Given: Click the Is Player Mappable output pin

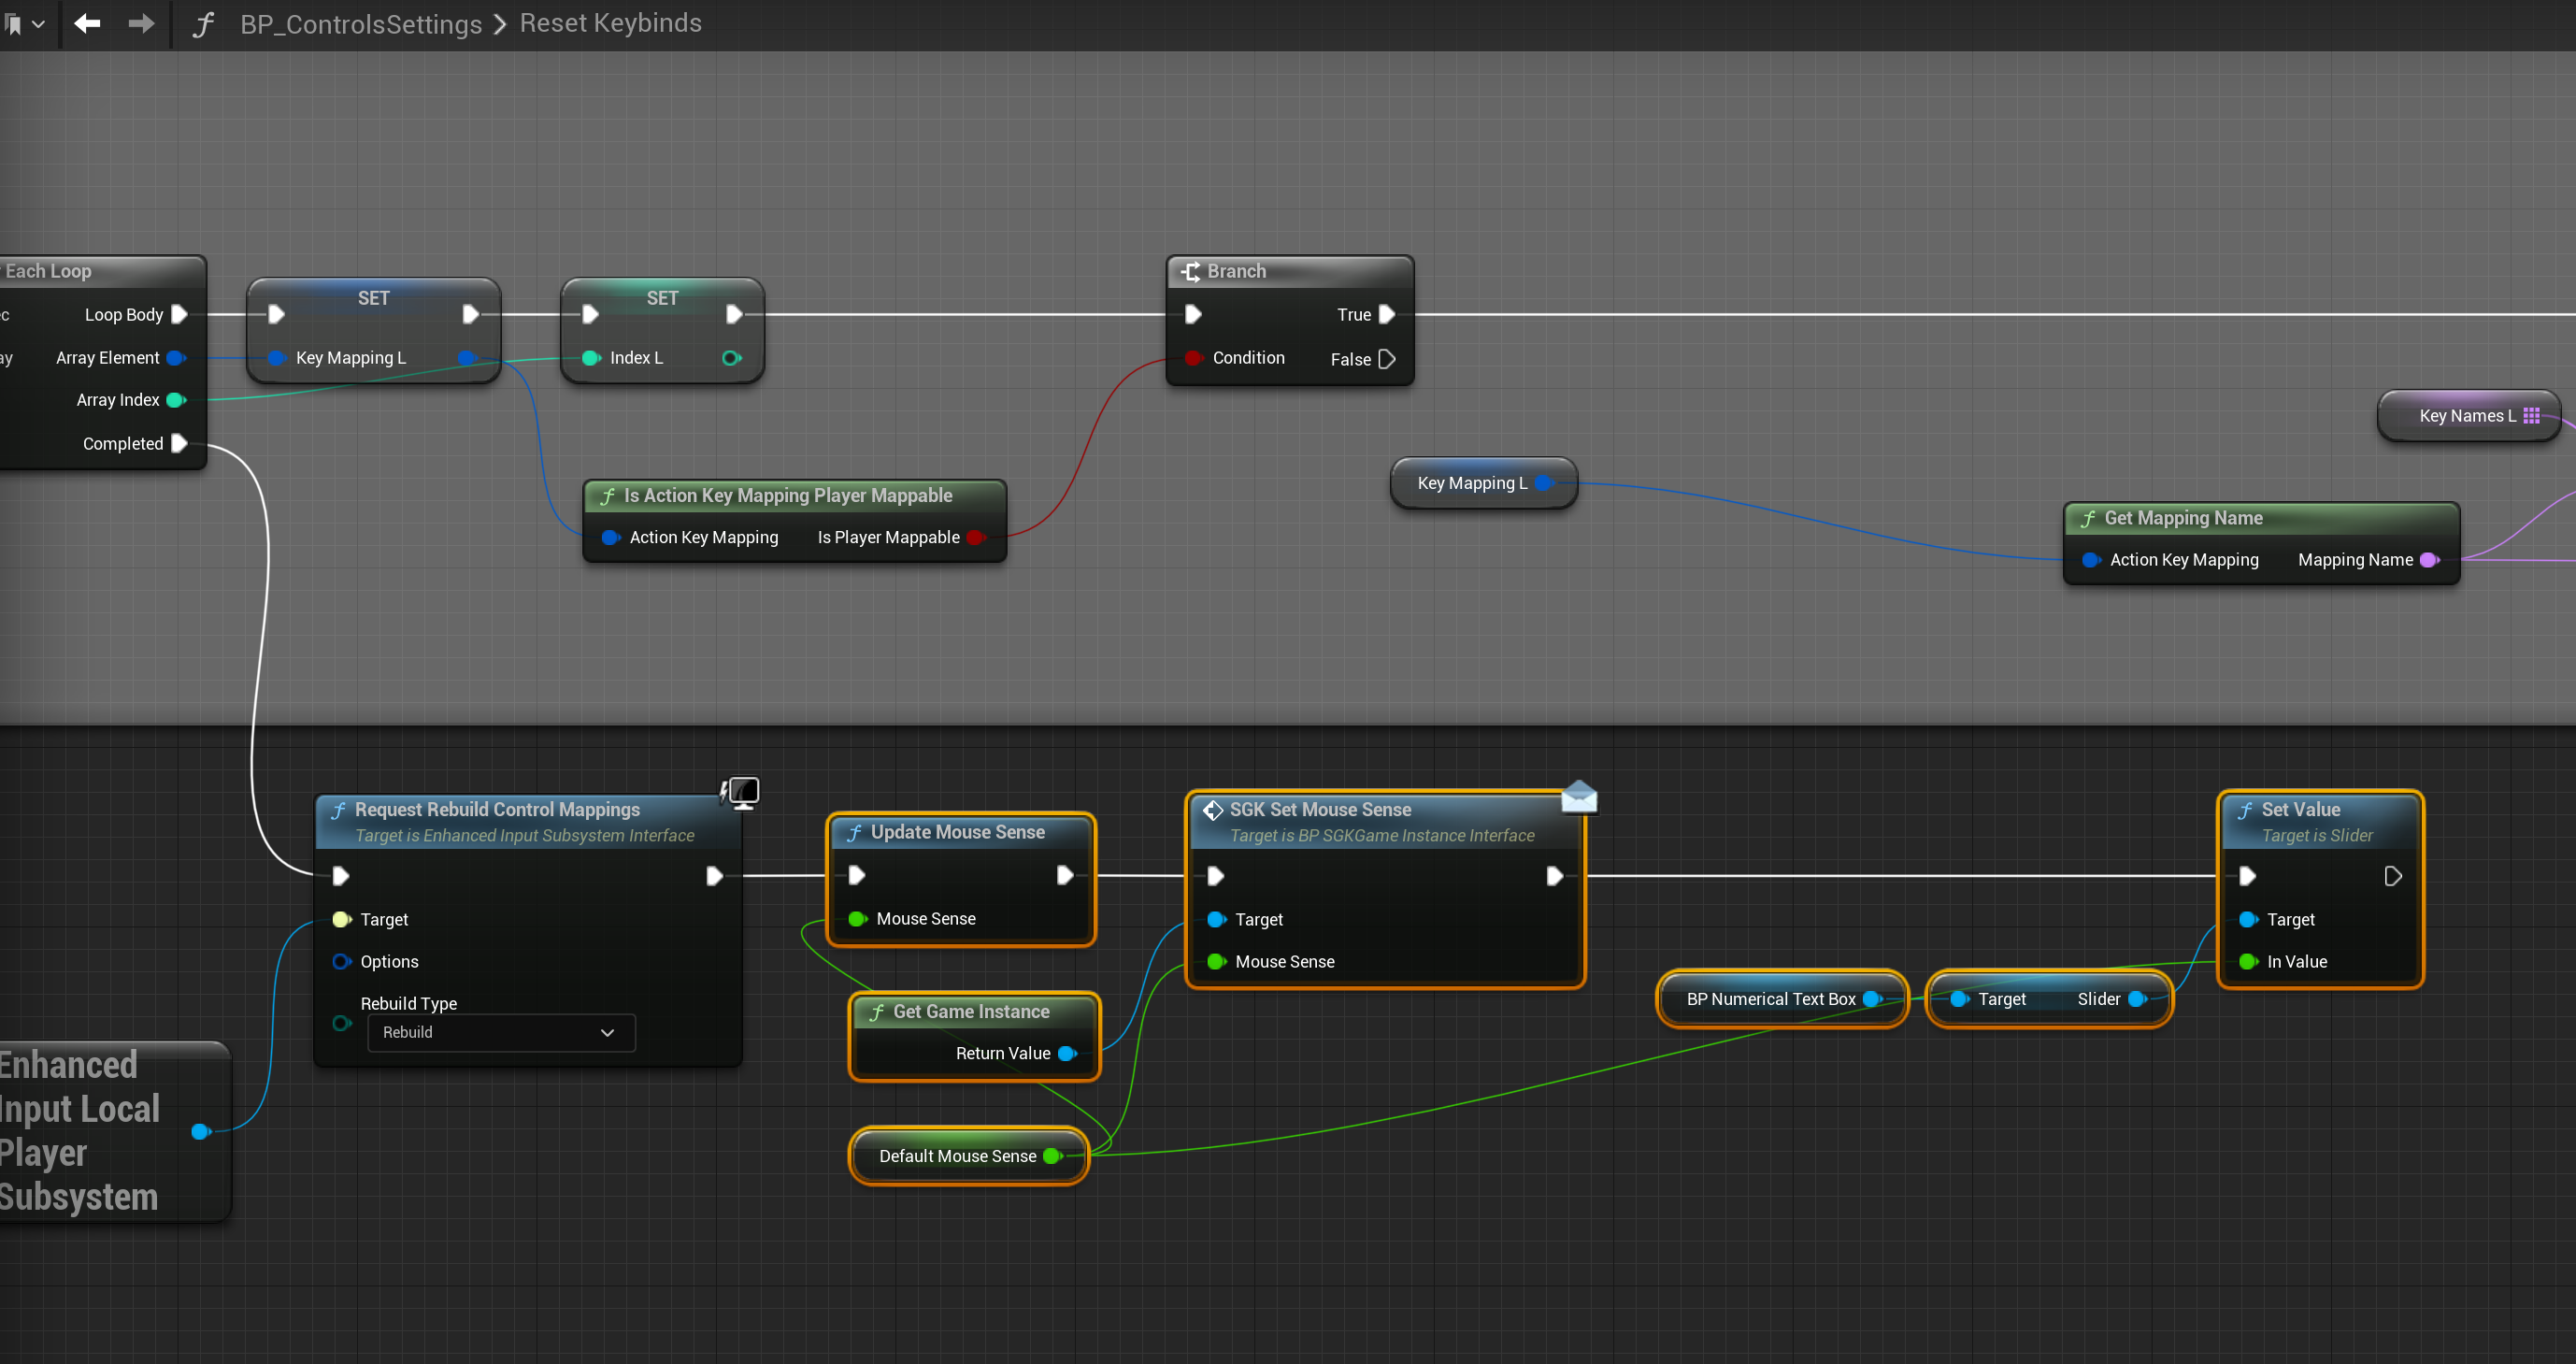Looking at the screenshot, I should (975, 537).
